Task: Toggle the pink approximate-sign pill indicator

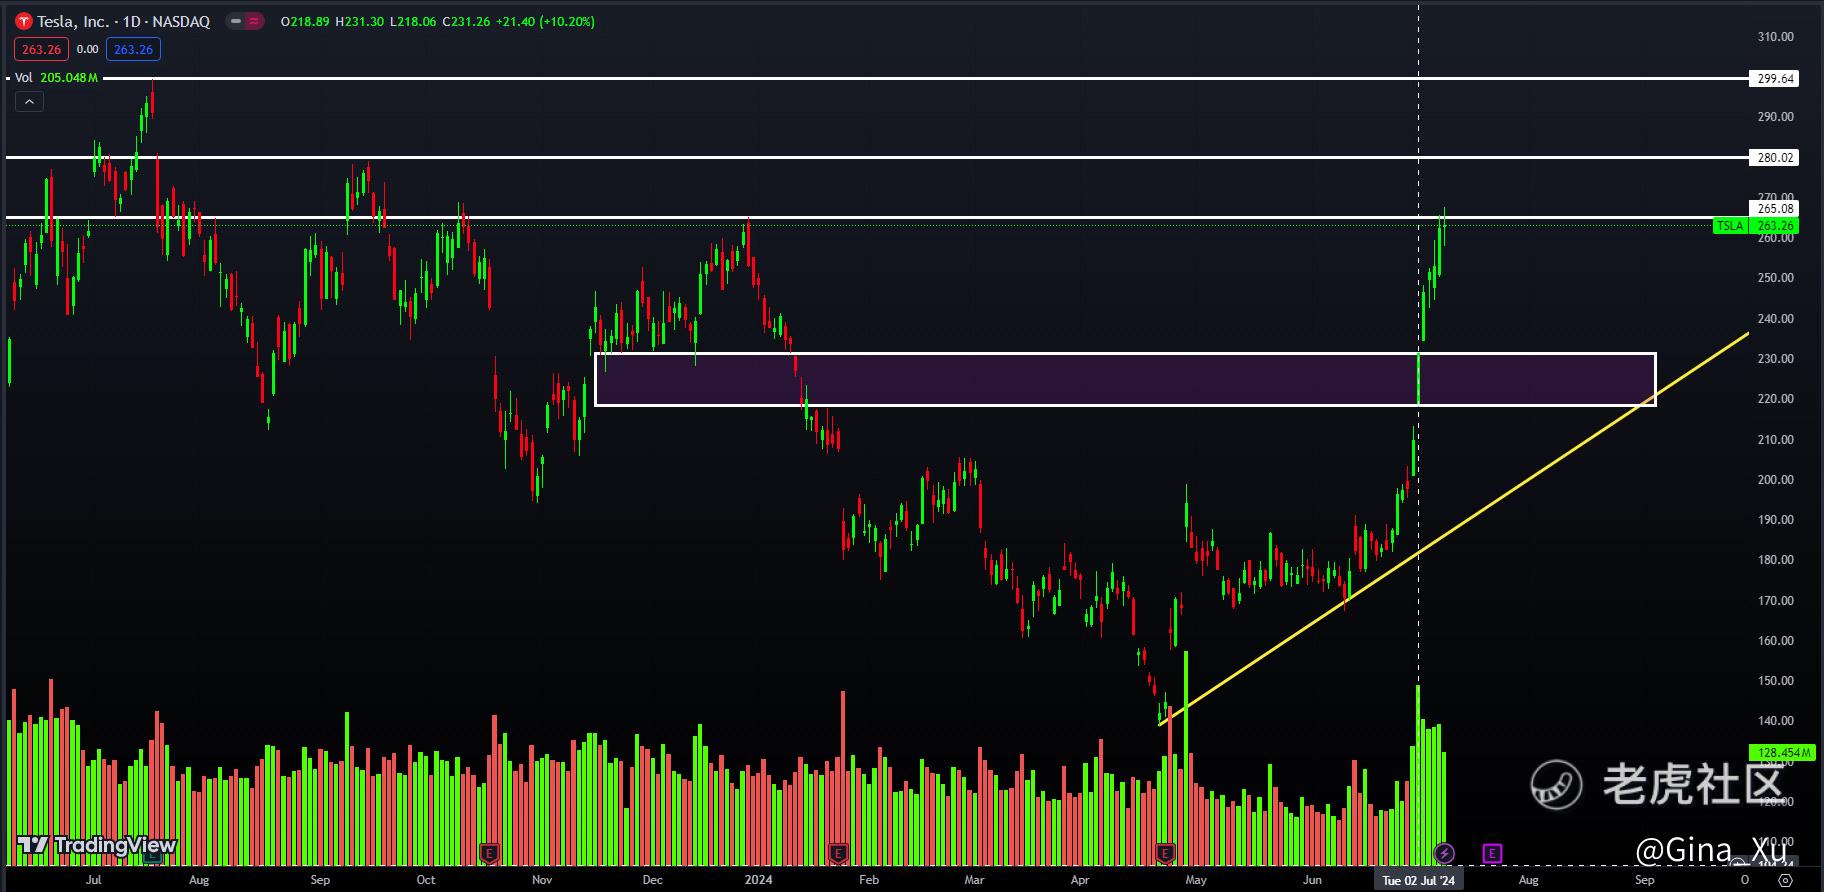Action: pos(254,21)
